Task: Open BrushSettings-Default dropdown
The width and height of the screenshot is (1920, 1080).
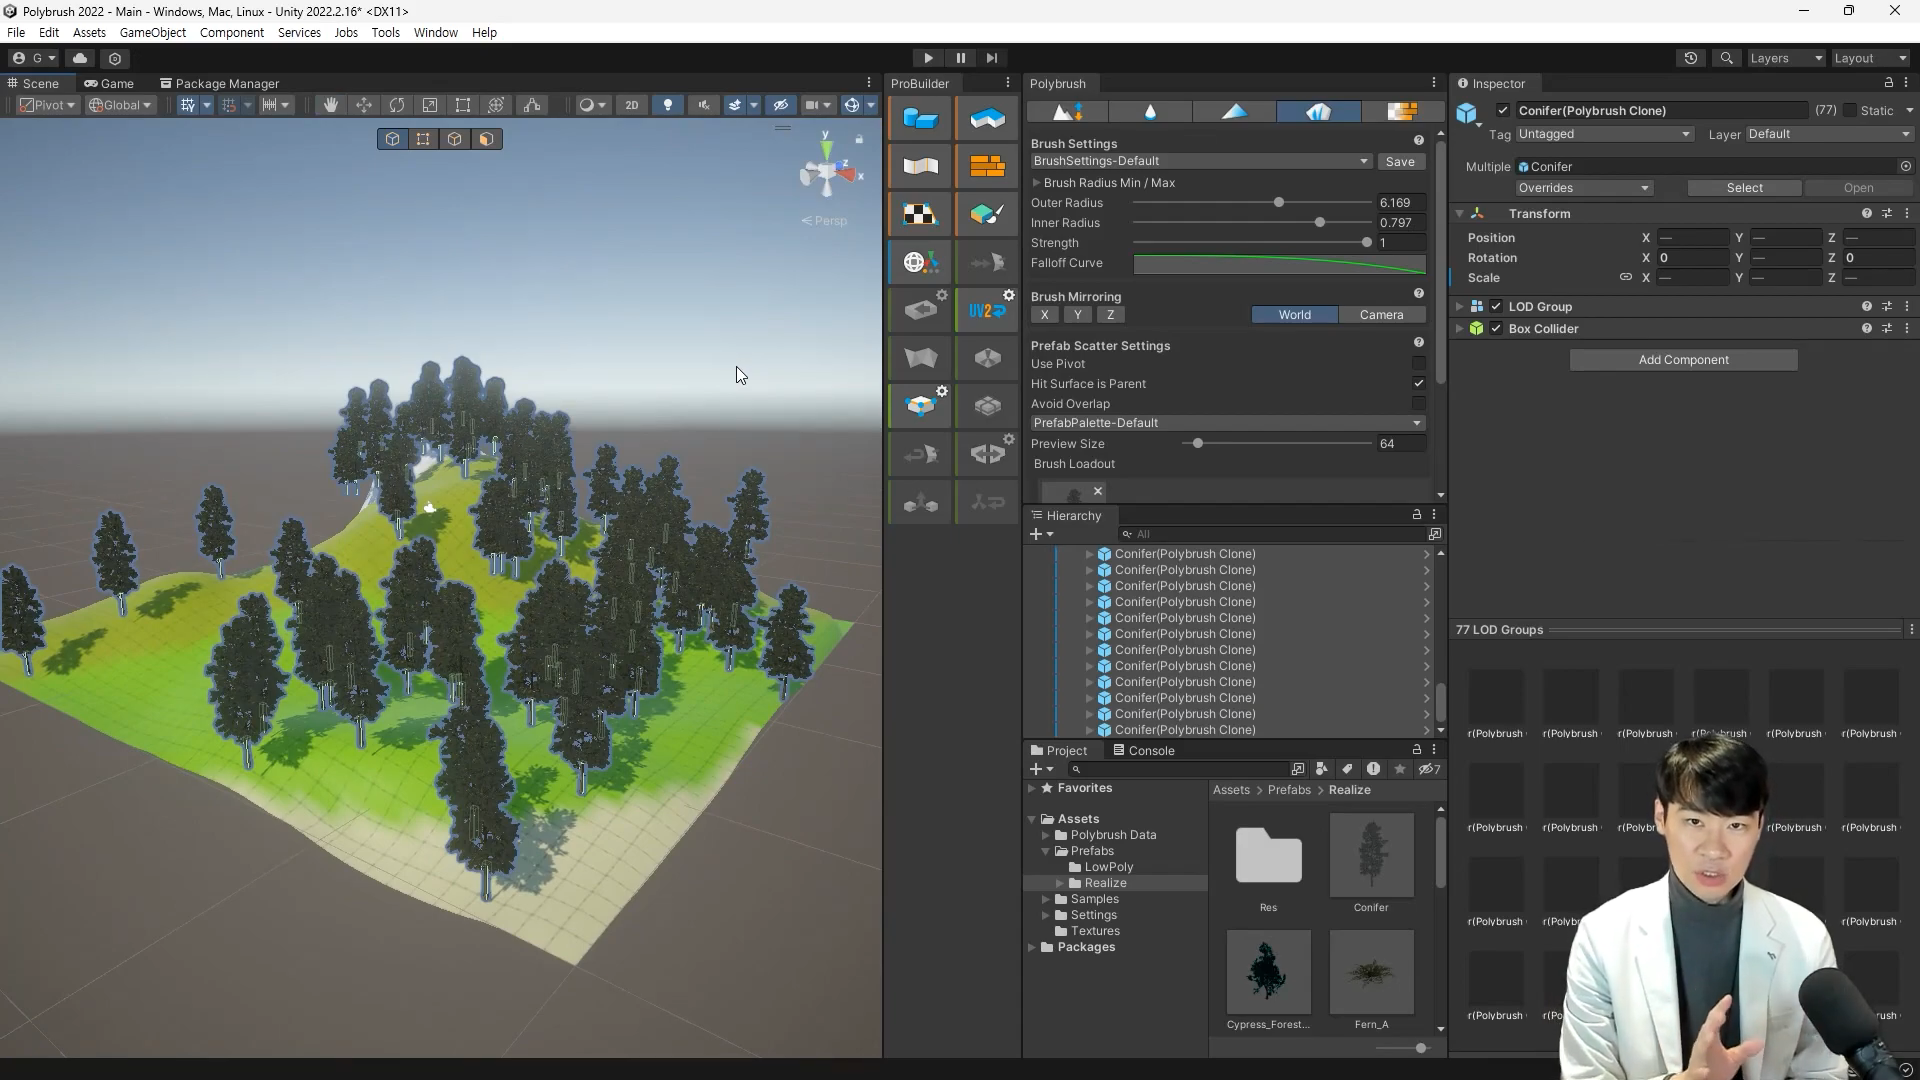Action: (1200, 161)
